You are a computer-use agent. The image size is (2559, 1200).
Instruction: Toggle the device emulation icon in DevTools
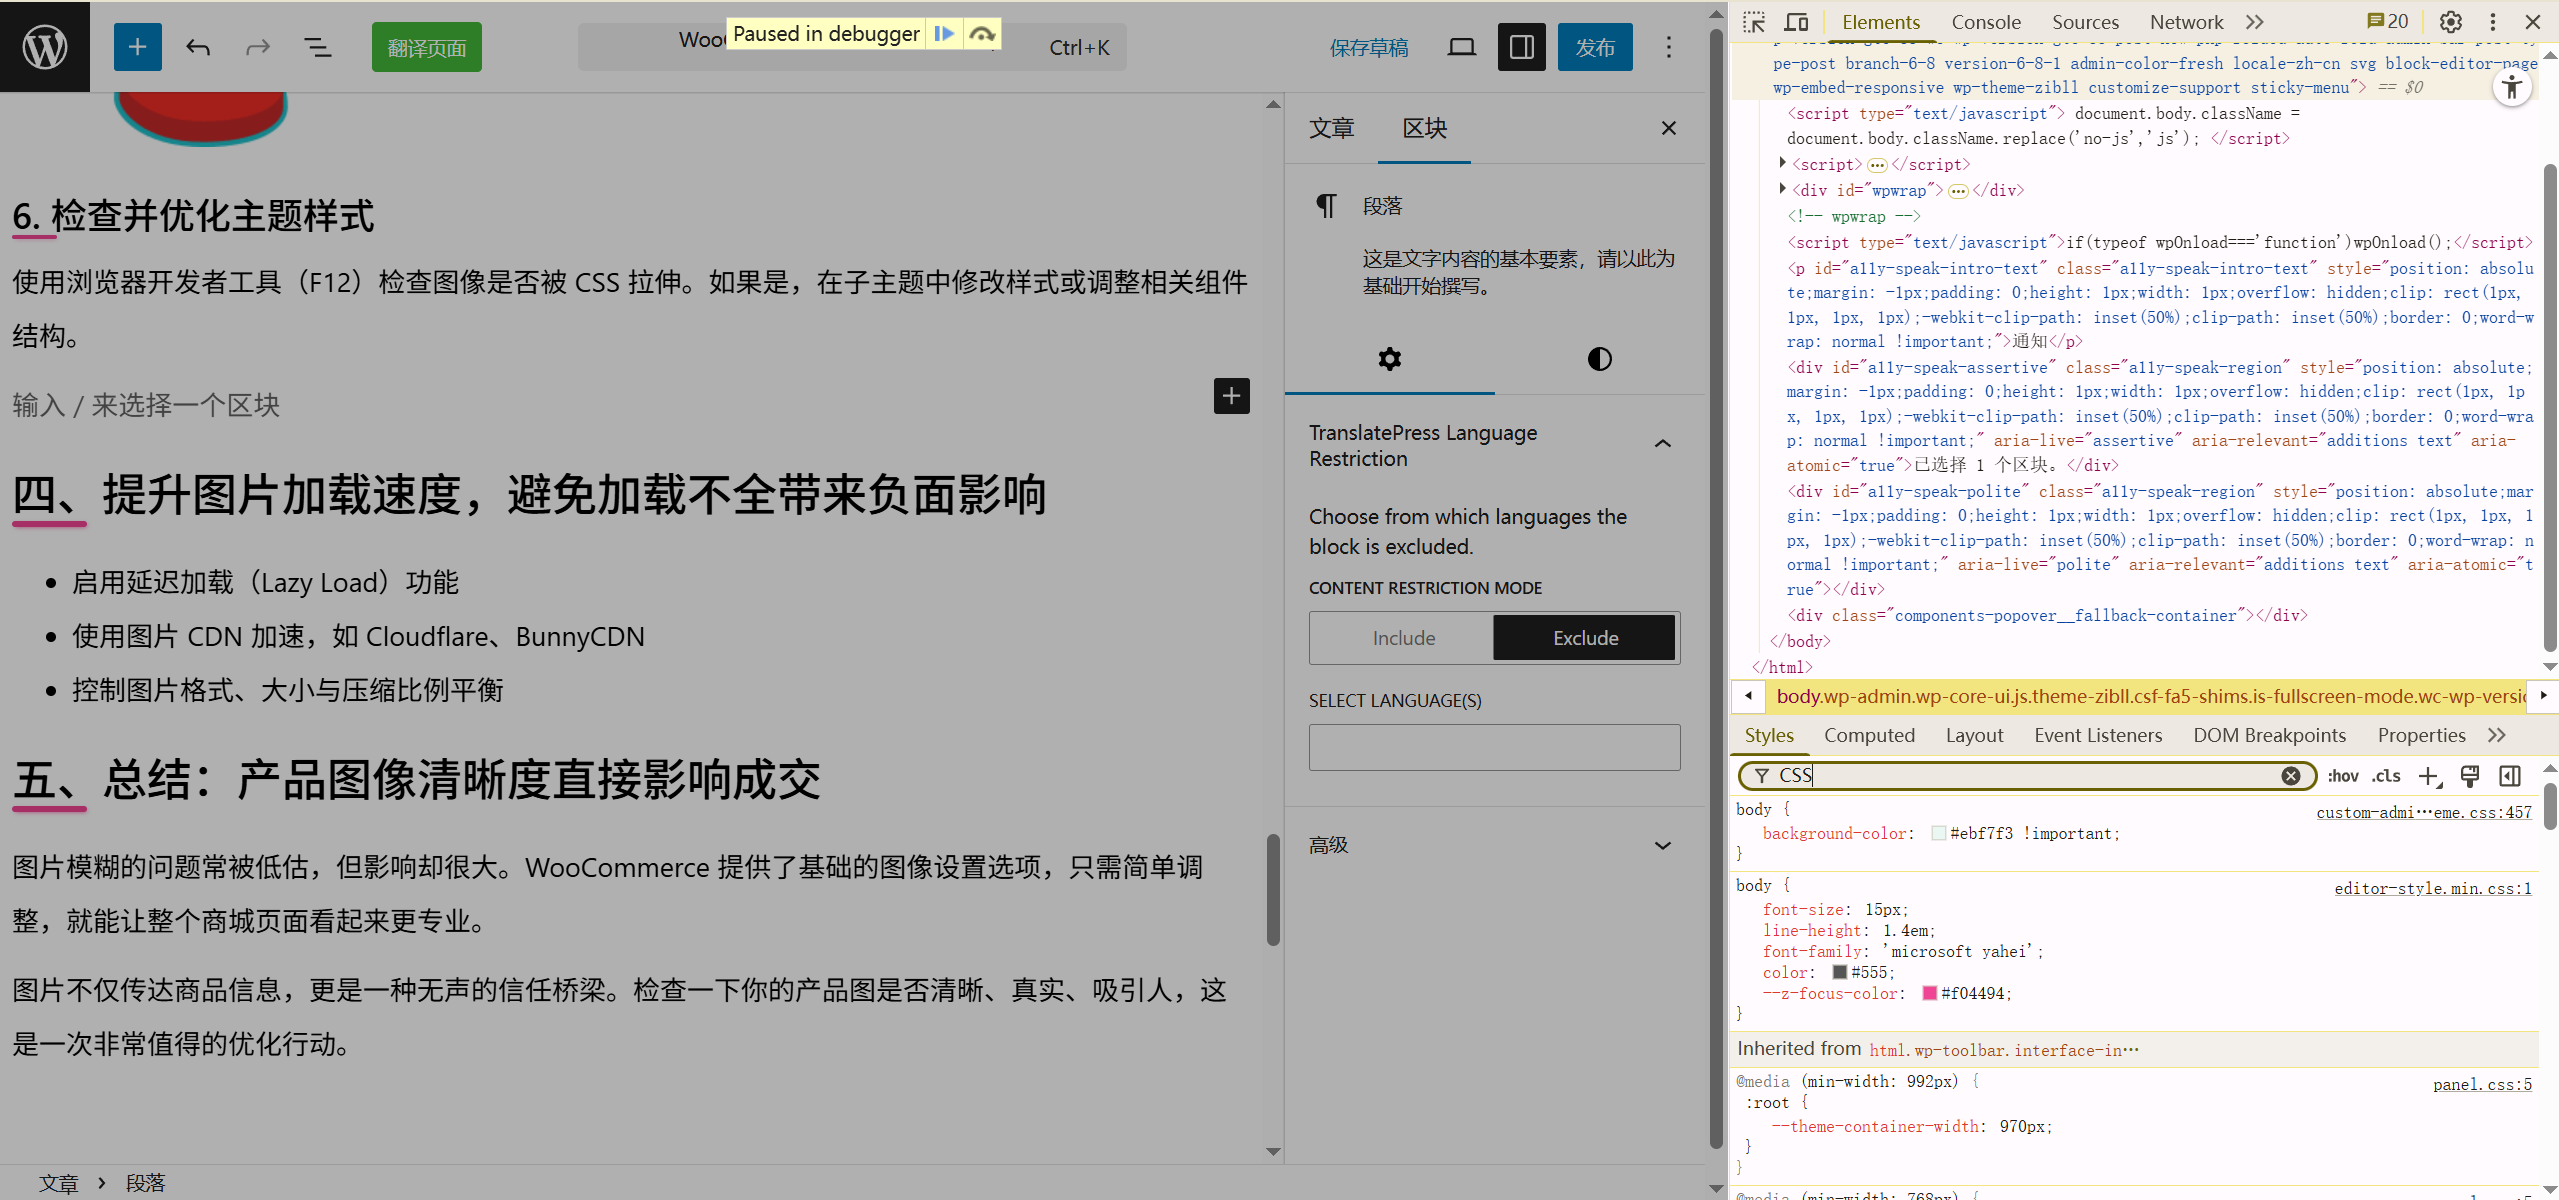point(1796,21)
